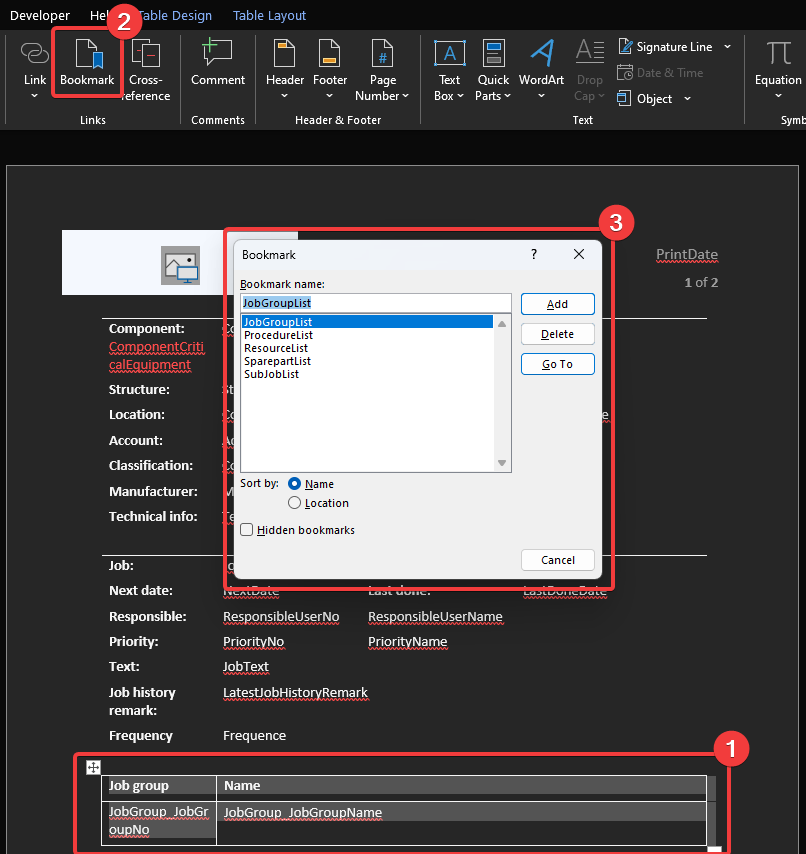Insert an Equation
Screen dimensions: 806x854
point(778,70)
